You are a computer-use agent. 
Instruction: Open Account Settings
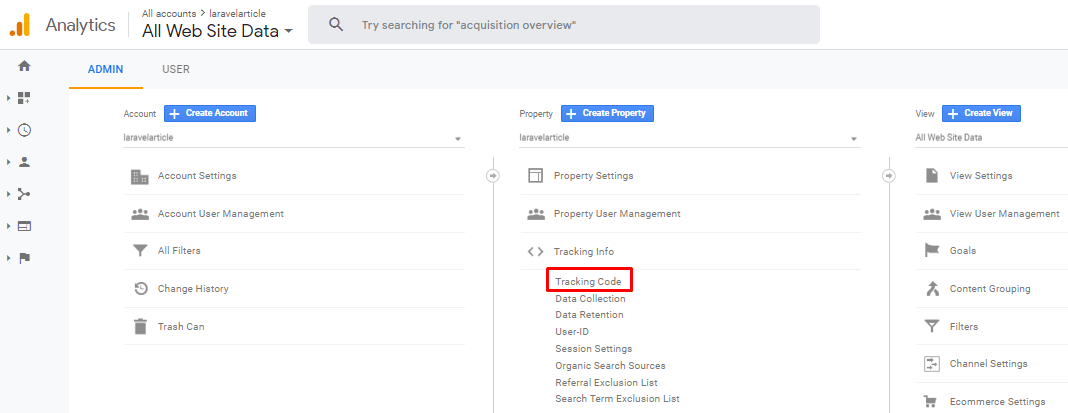tap(197, 176)
